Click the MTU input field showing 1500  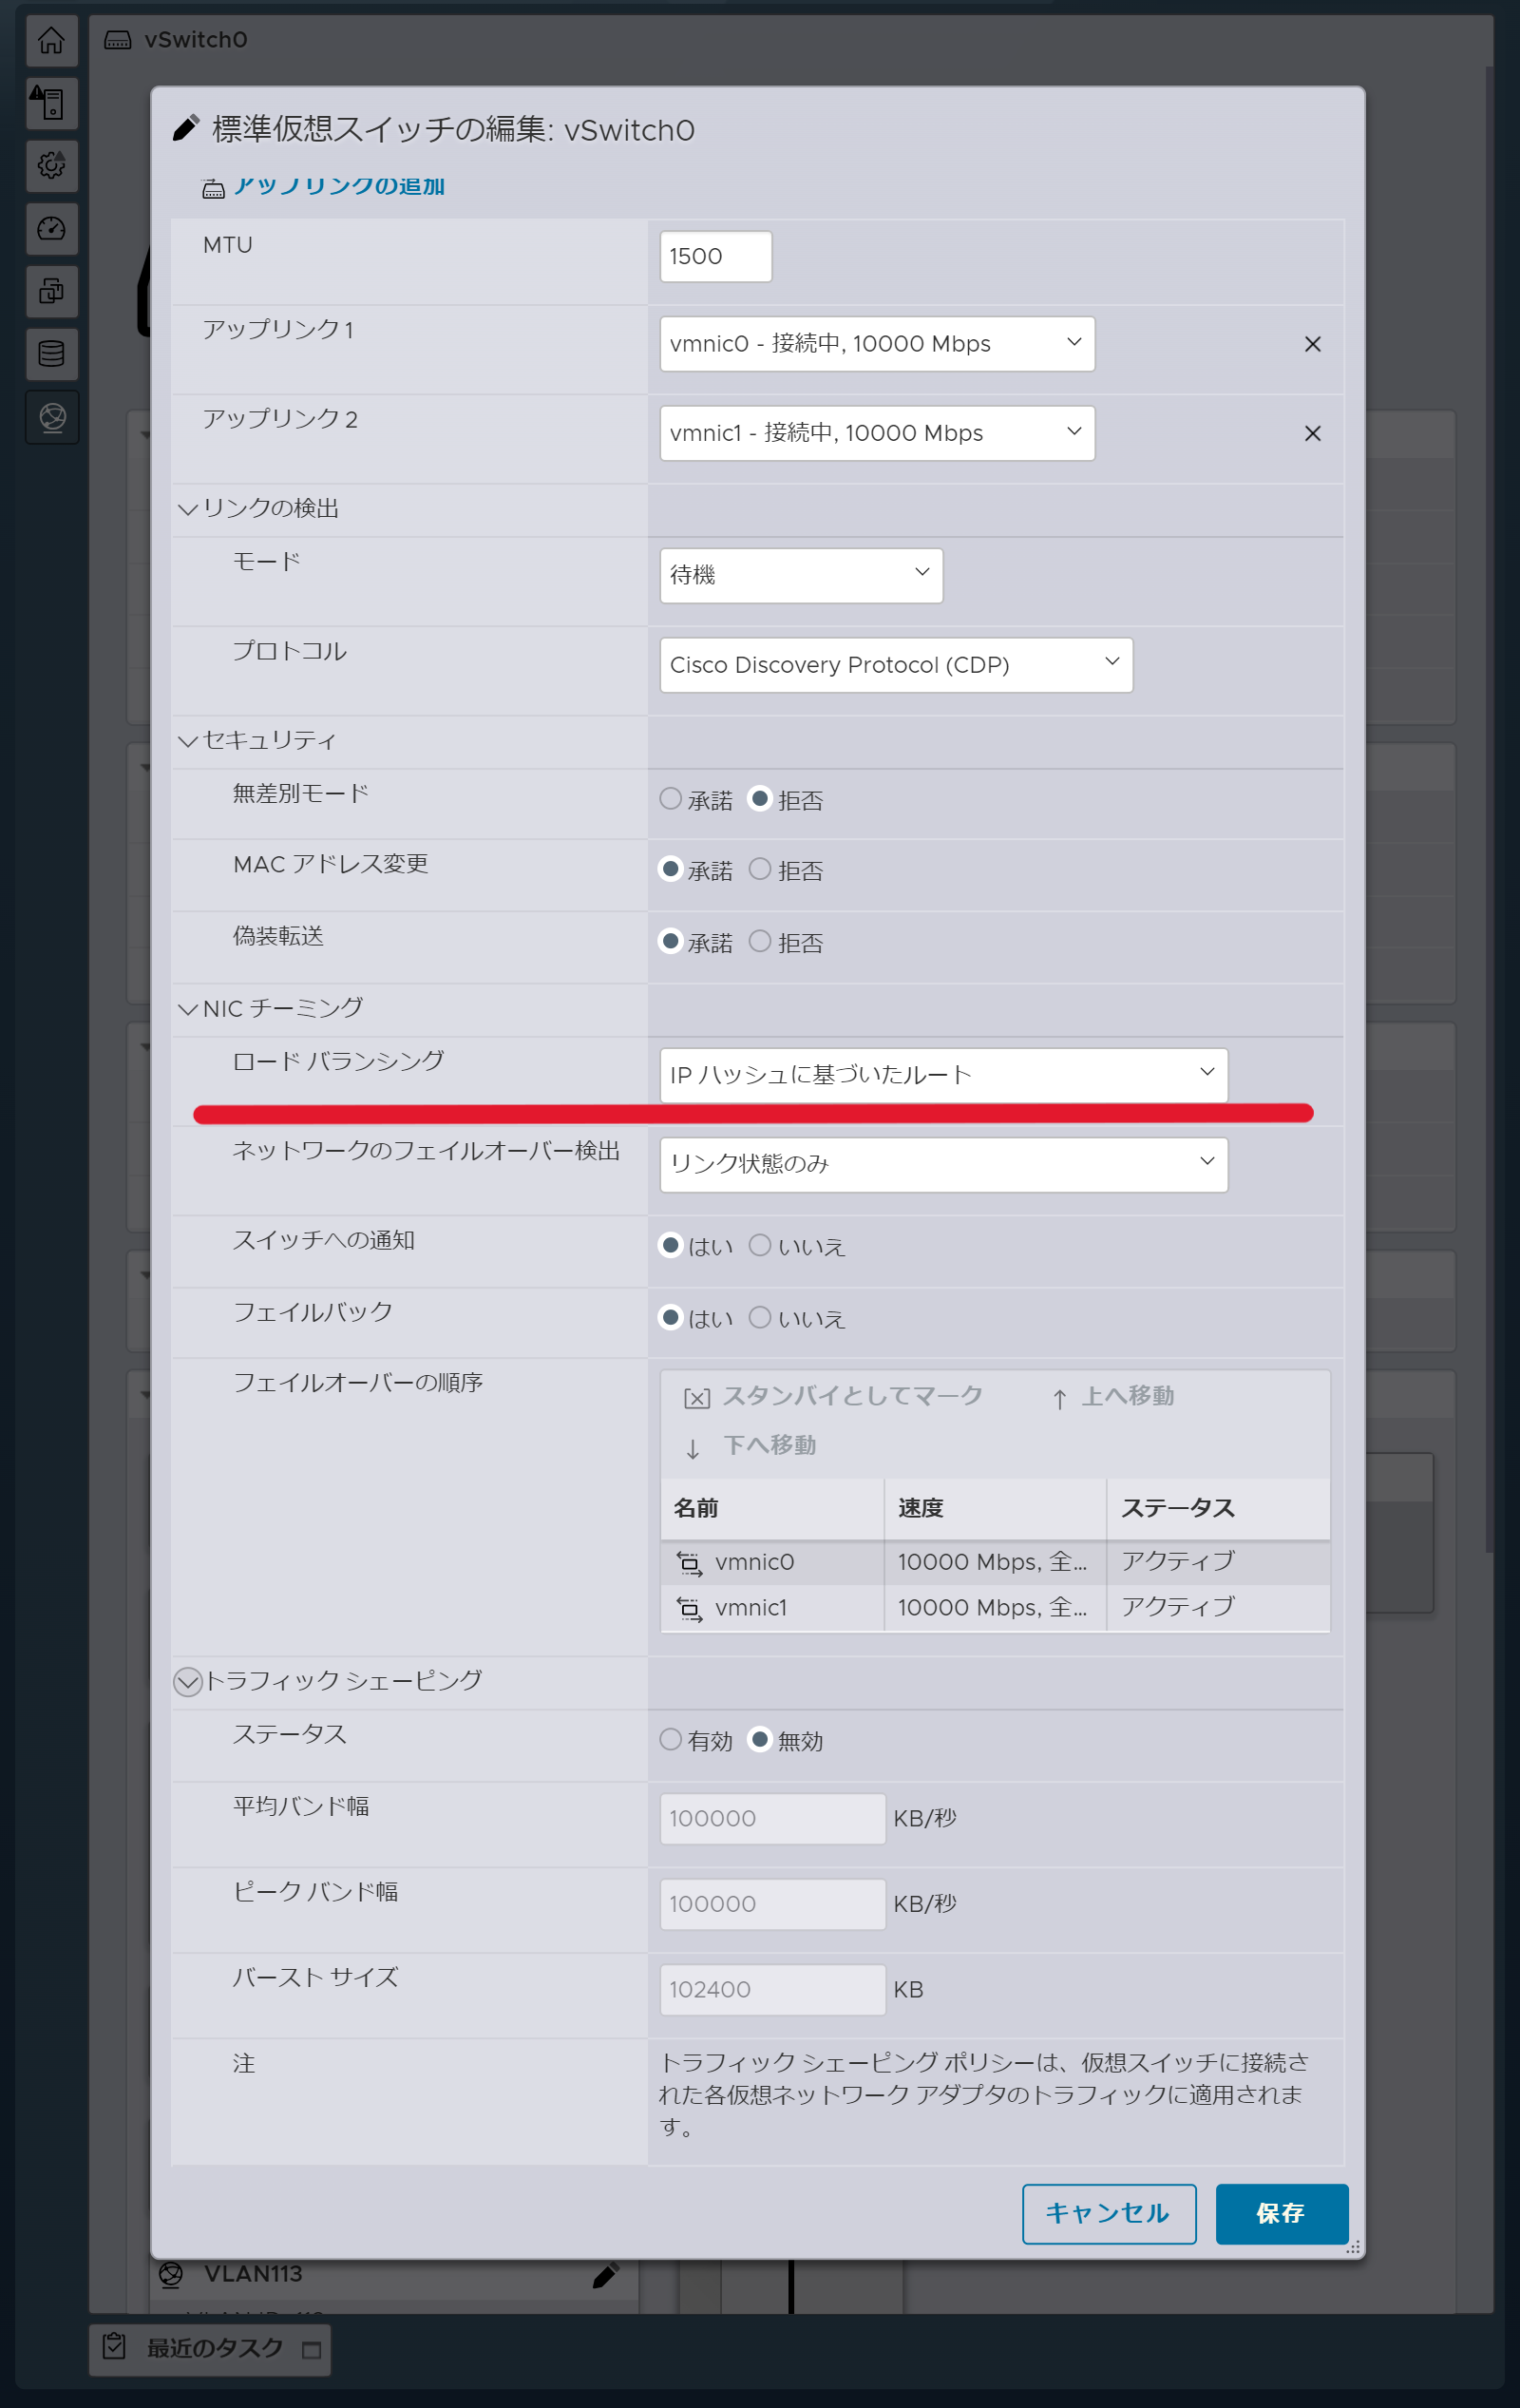(x=715, y=256)
